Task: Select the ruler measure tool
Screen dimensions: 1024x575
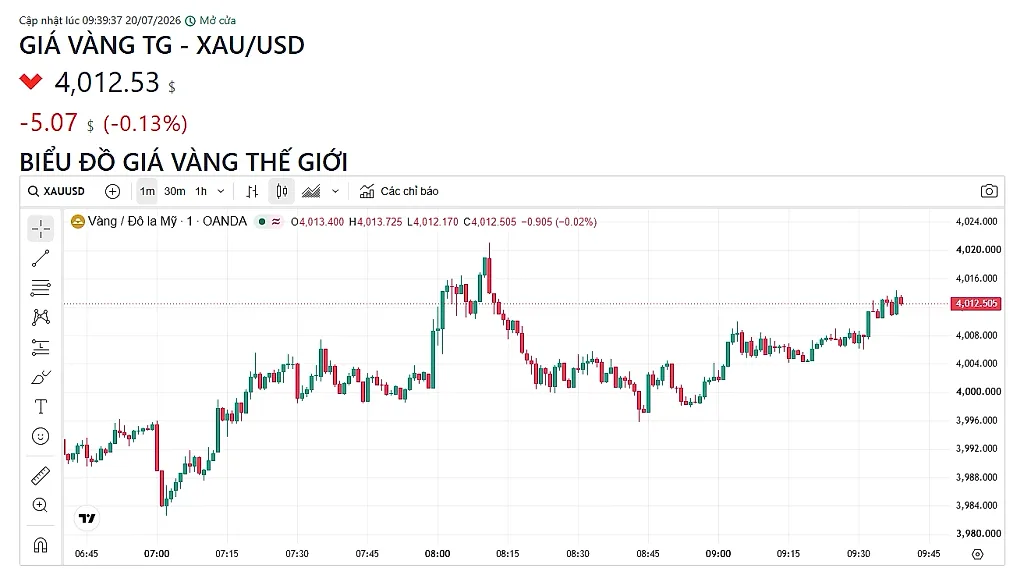Action: point(40,475)
